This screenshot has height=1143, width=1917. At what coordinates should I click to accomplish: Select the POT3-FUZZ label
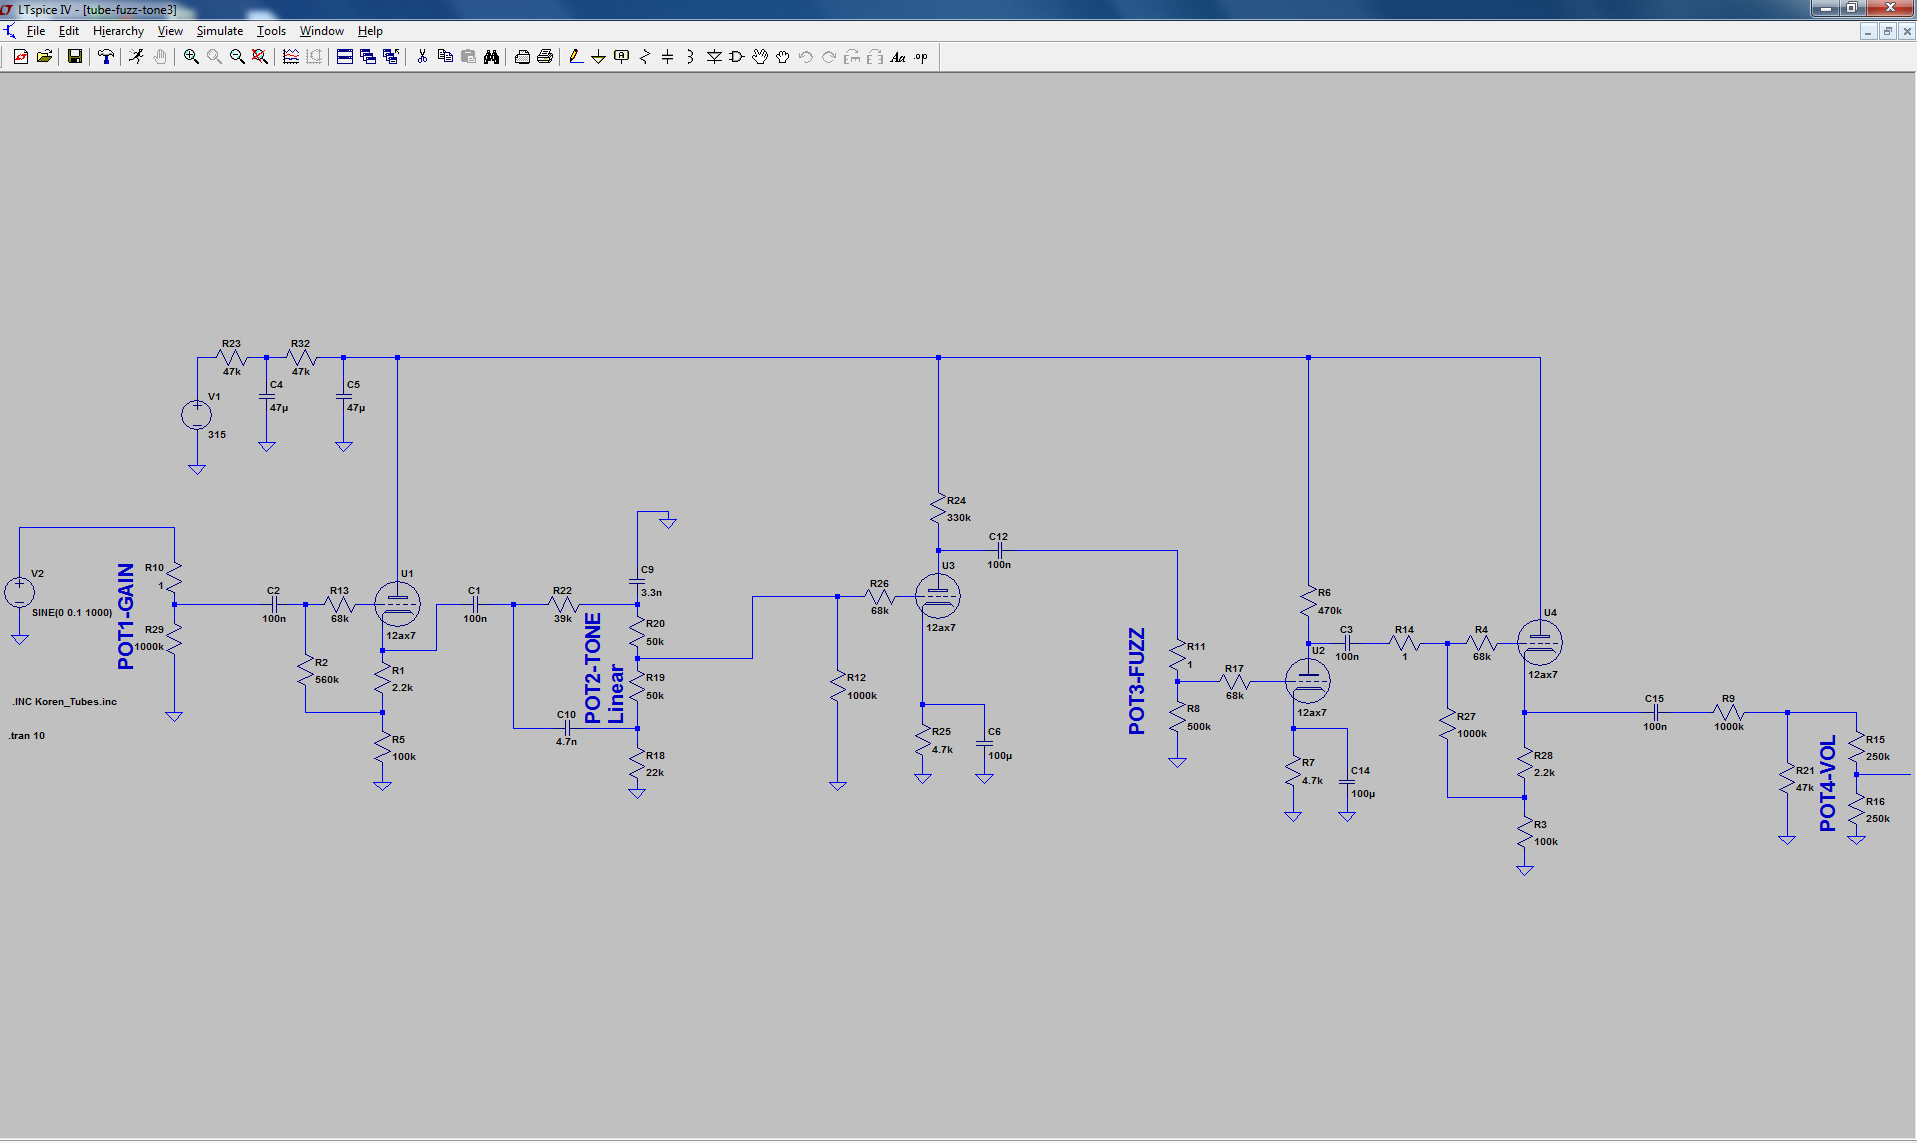(x=1137, y=681)
